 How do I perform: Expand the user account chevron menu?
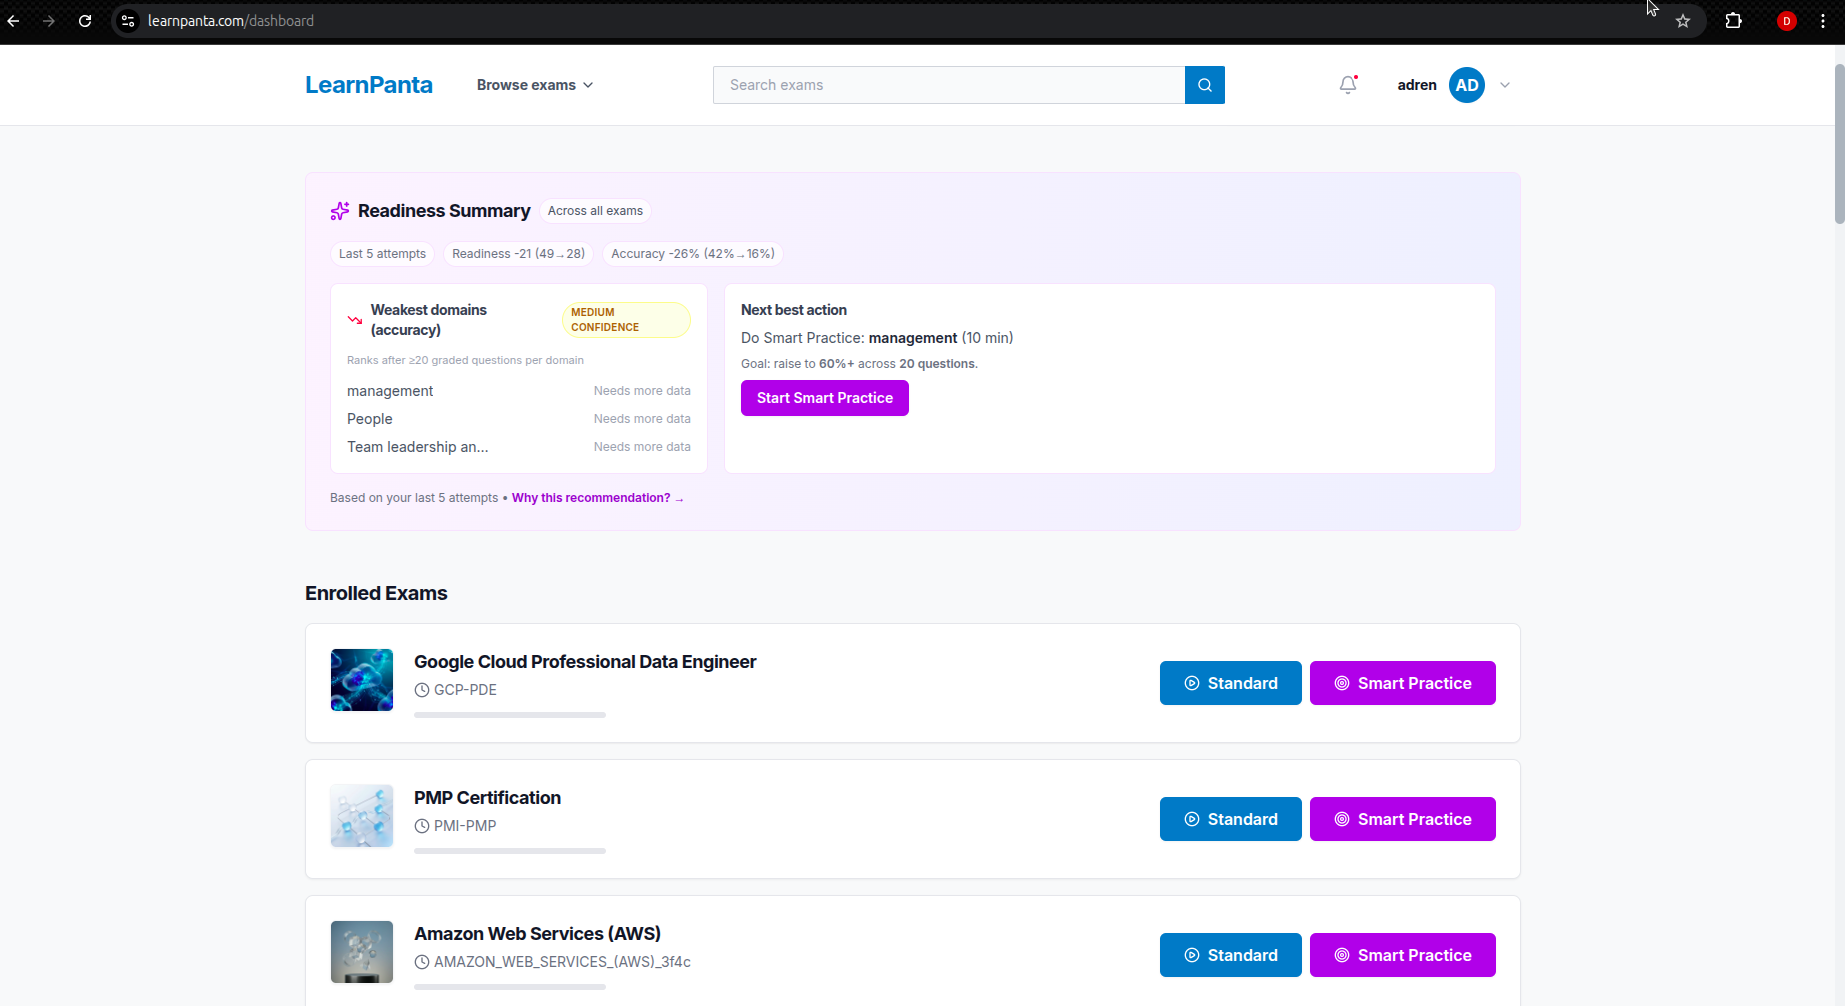[x=1505, y=85]
